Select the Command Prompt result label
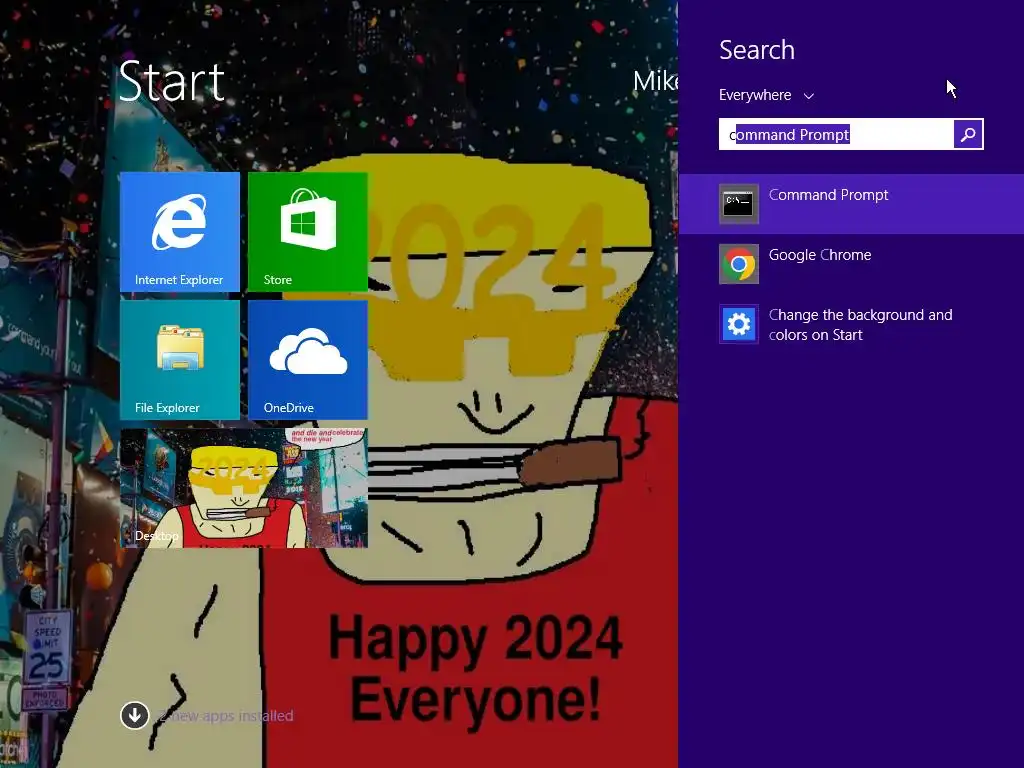Viewport: 1024px width, 768px height. point(828,195)
